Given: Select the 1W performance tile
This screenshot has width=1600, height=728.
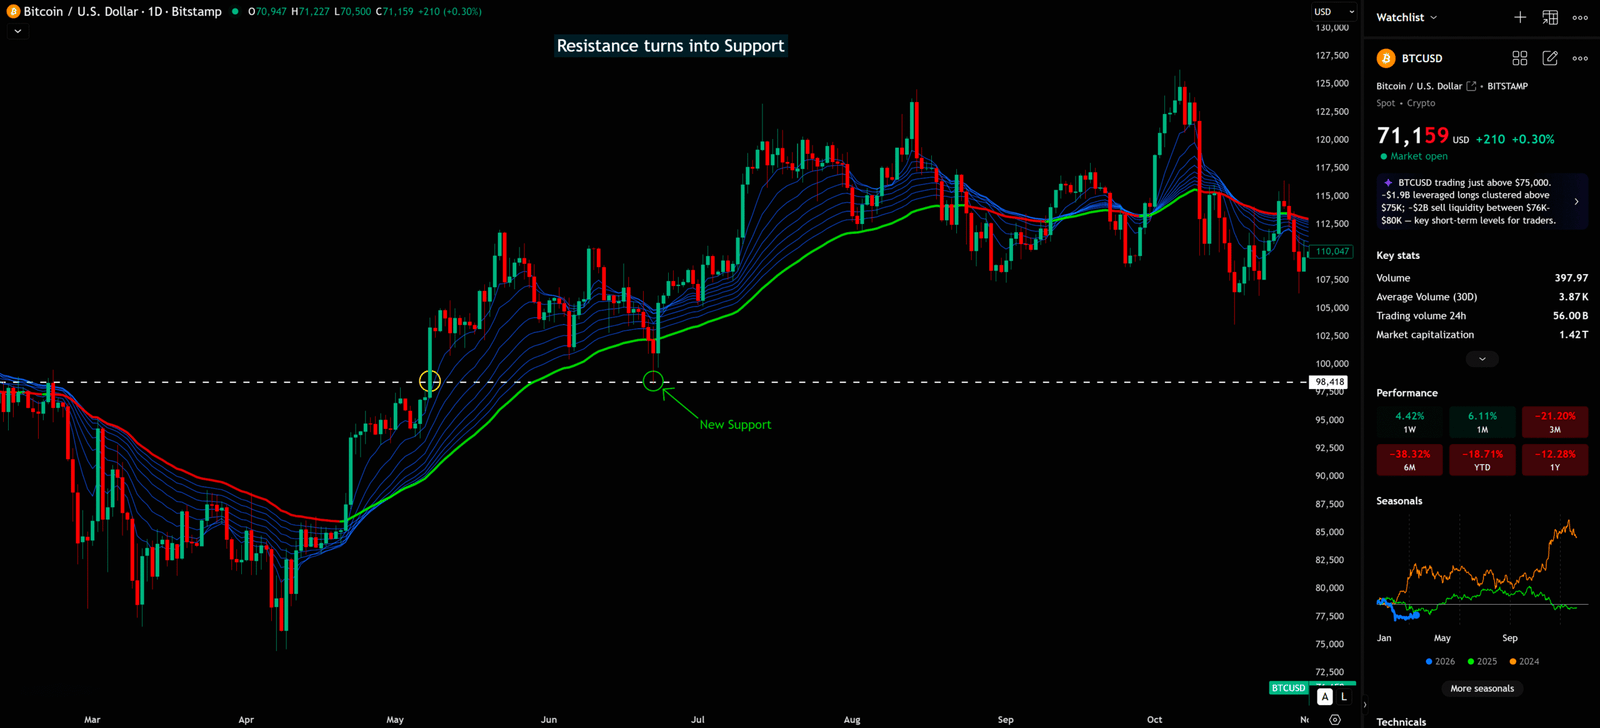Looking at the screenshot, I should click(x=1409, y=422).
